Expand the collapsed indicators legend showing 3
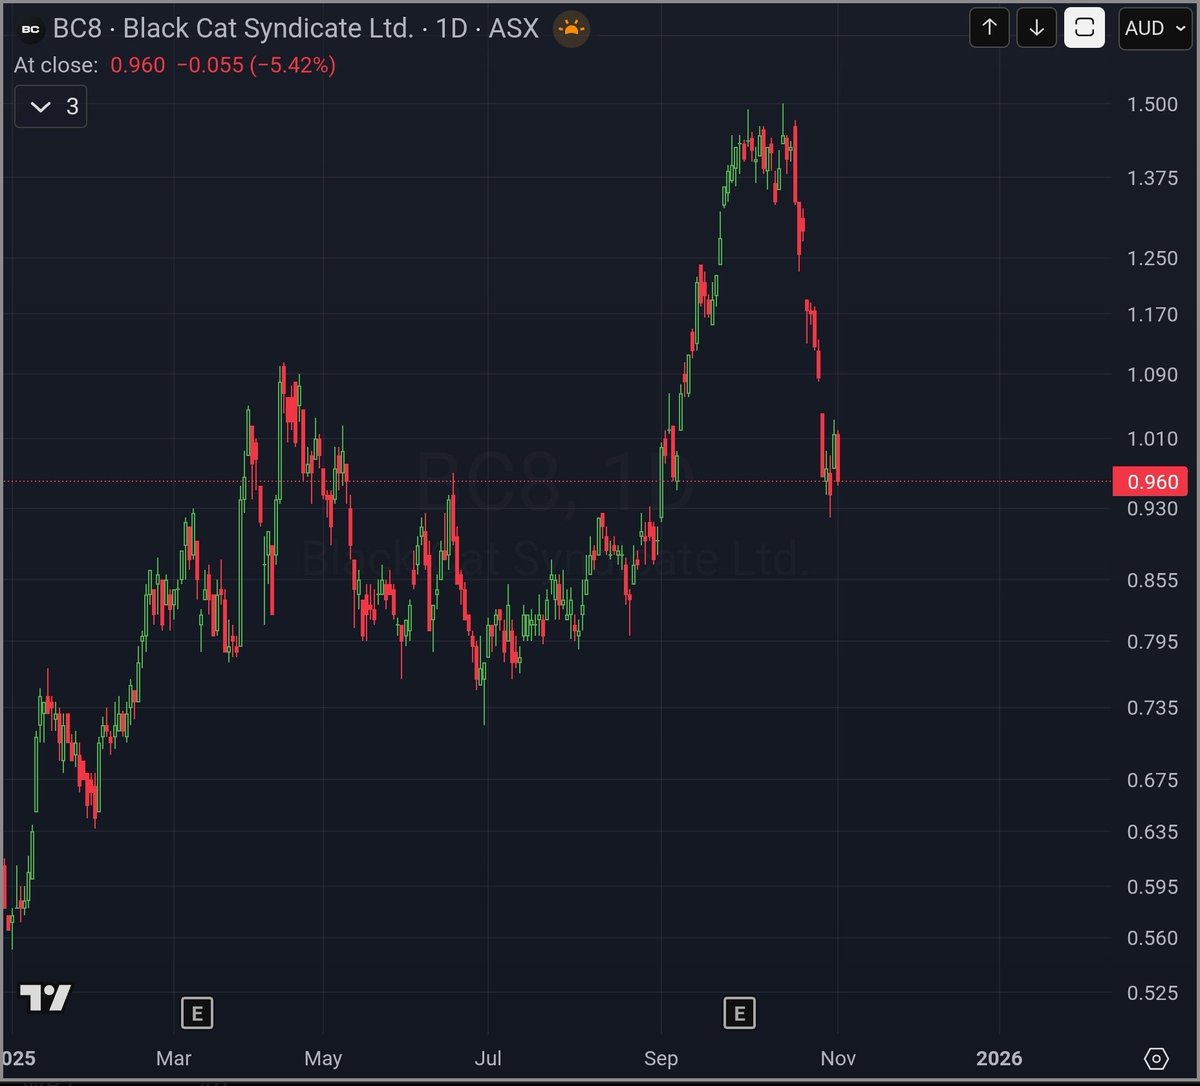The width and height of the screenshot is (1200, 1086). [51, 106]
